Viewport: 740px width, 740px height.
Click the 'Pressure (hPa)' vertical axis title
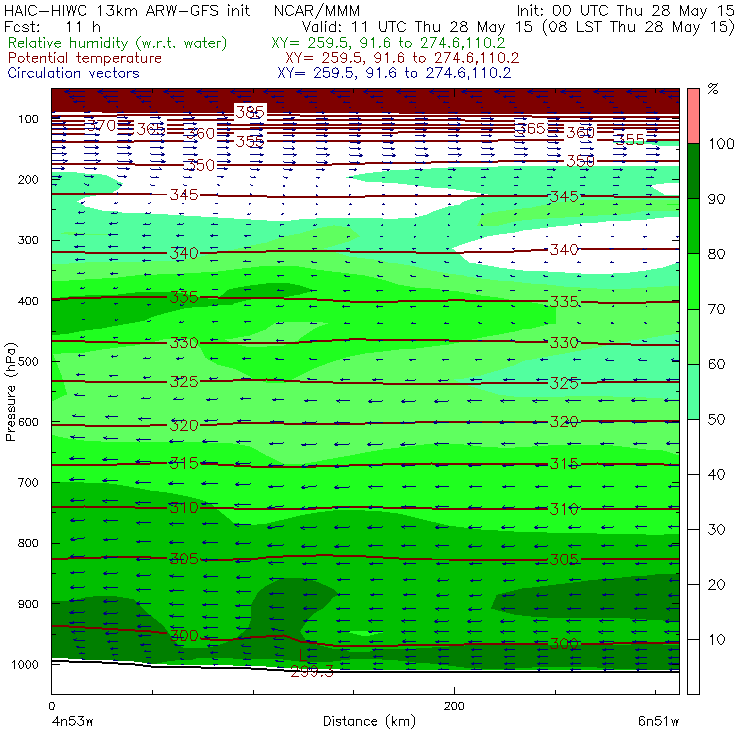click(11, 392)
